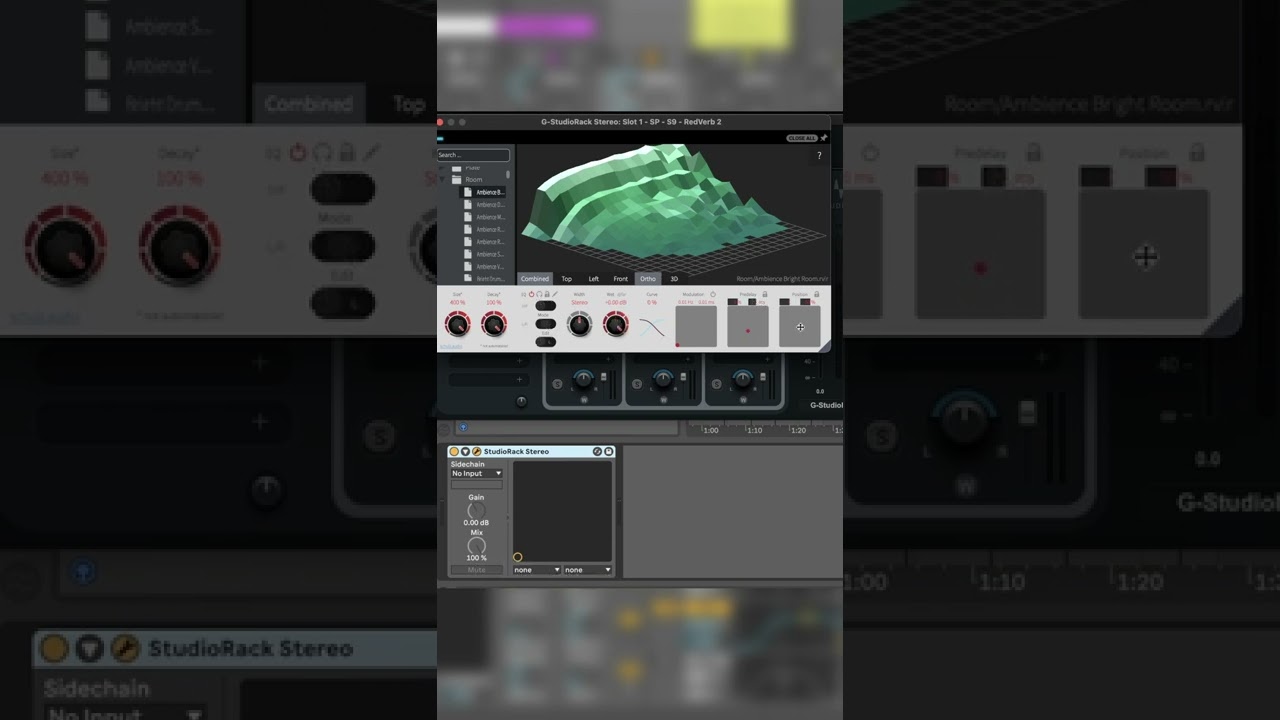1280x720 pixels.
Task: Switch to the Front view tab
Action: pyautogui.click(x=620, y=279)
